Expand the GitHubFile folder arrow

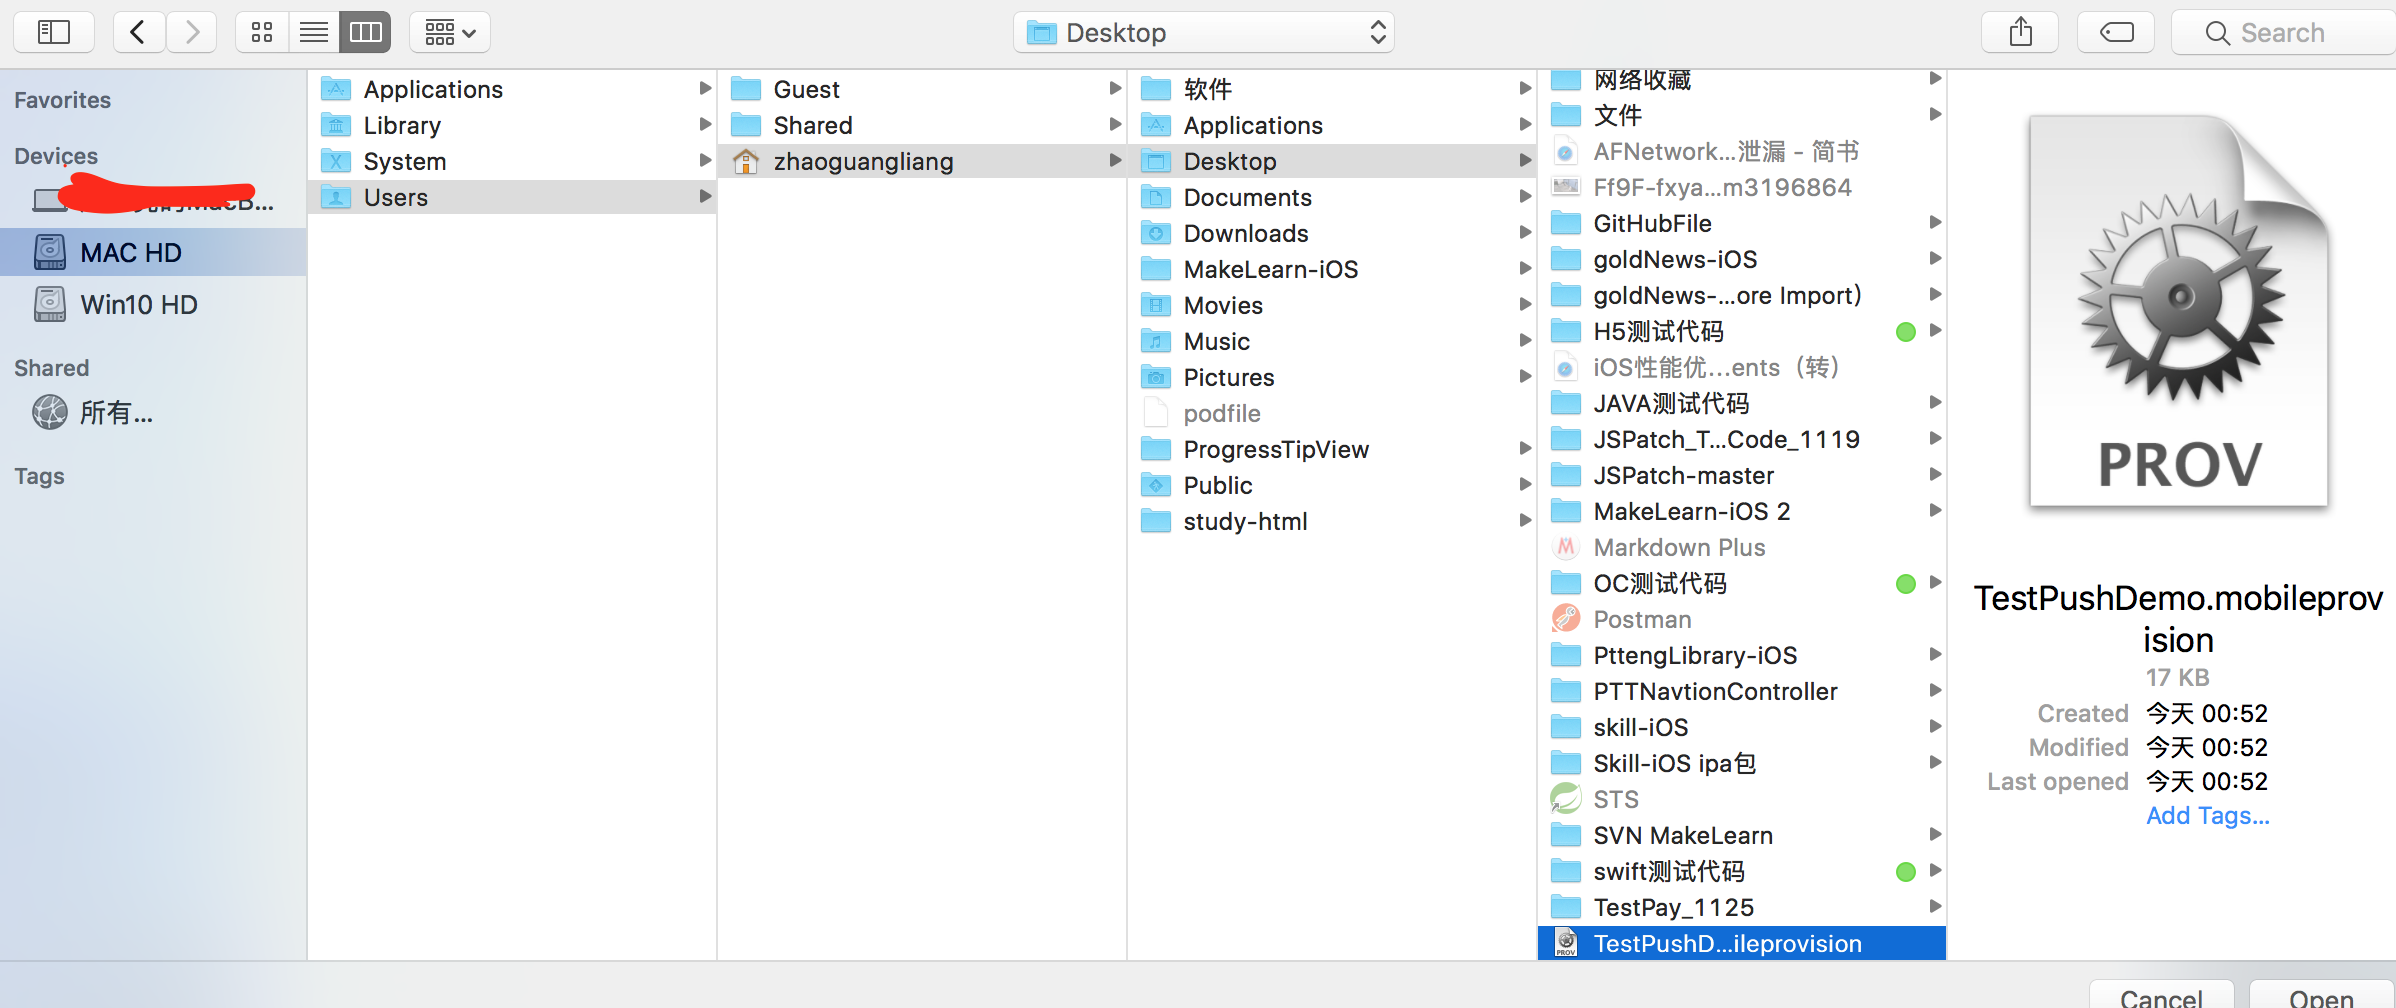(x=1935, y=223)
